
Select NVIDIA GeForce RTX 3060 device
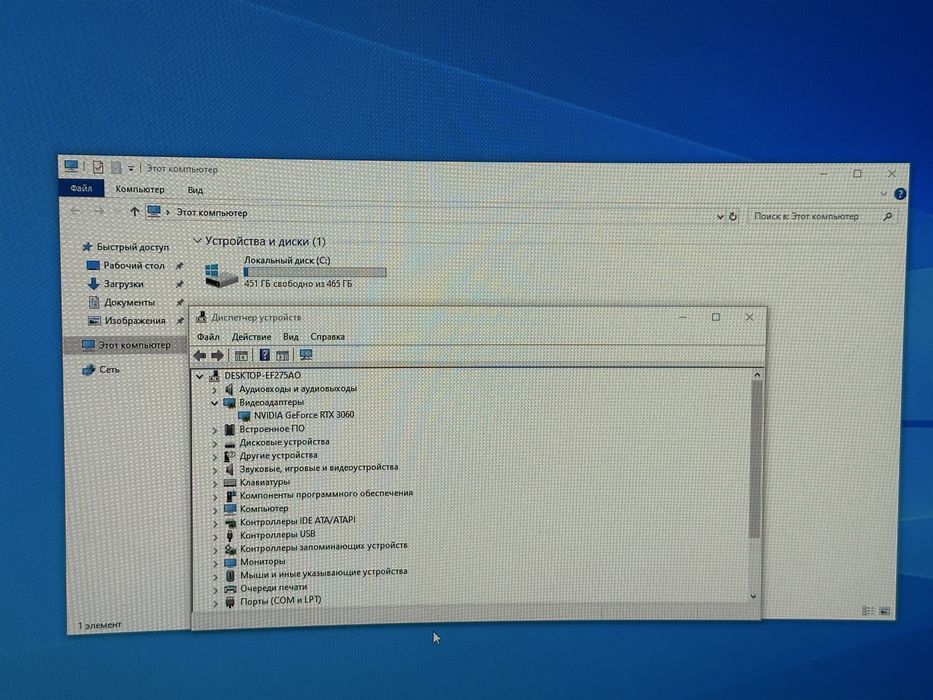[303, 415]
